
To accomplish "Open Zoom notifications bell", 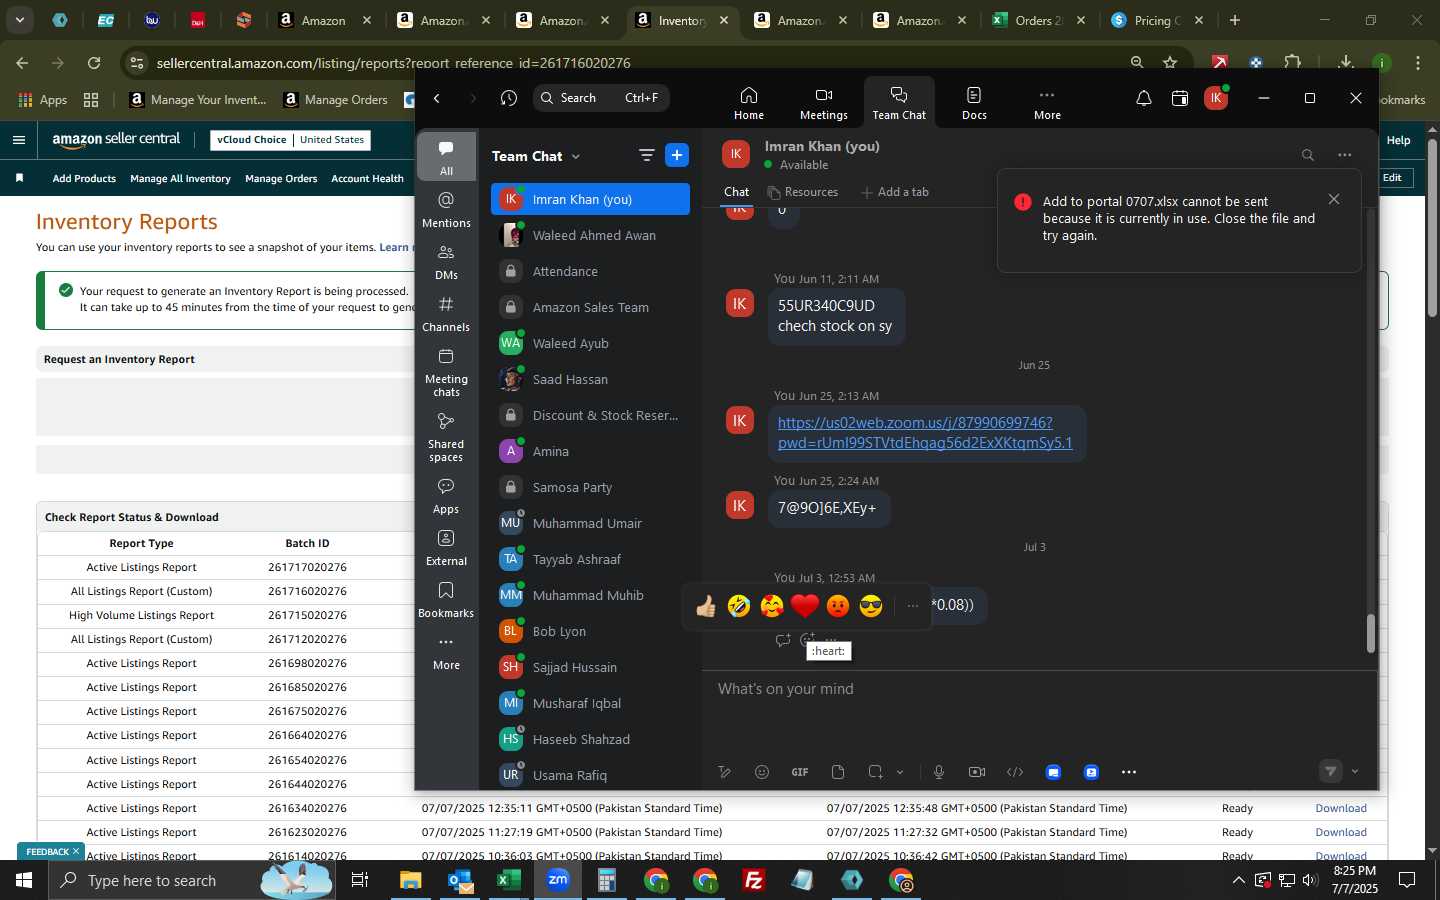I will (1143, 98).
